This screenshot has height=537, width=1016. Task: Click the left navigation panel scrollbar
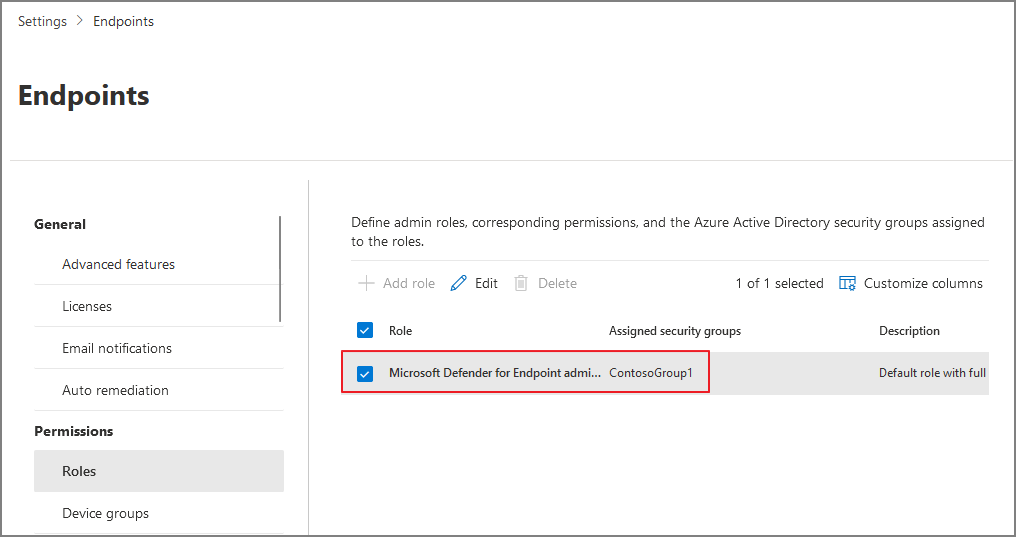pos(280,269)
